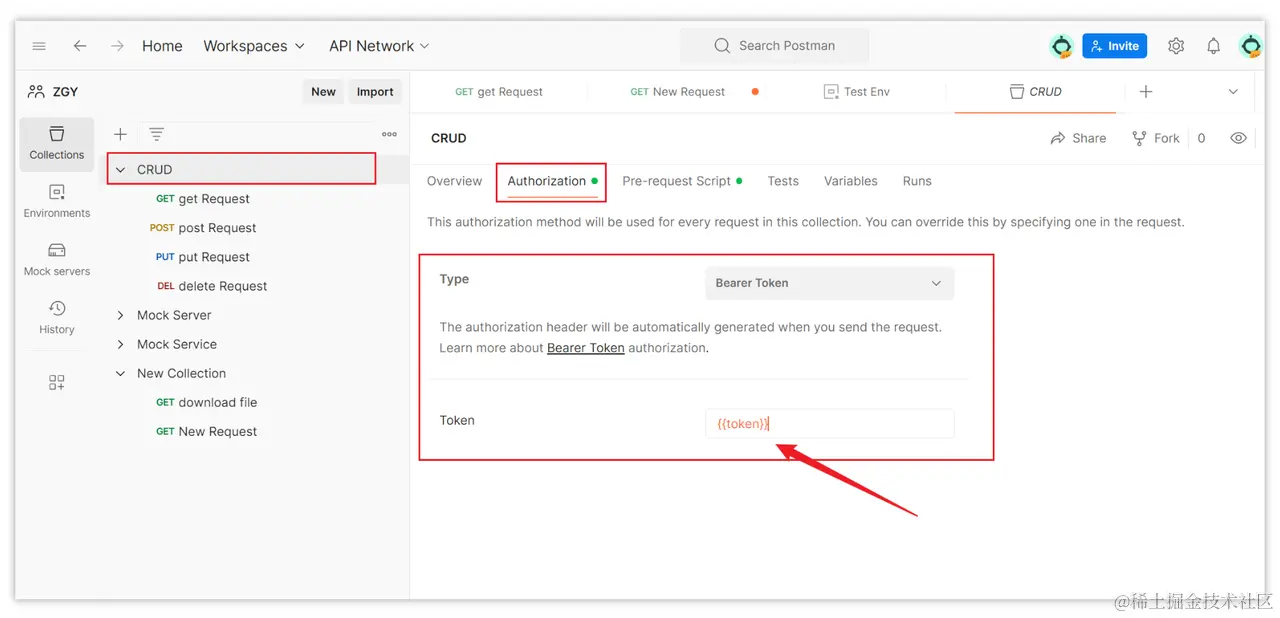Go back with the left arrow
1280x618 pixels.
80,46
